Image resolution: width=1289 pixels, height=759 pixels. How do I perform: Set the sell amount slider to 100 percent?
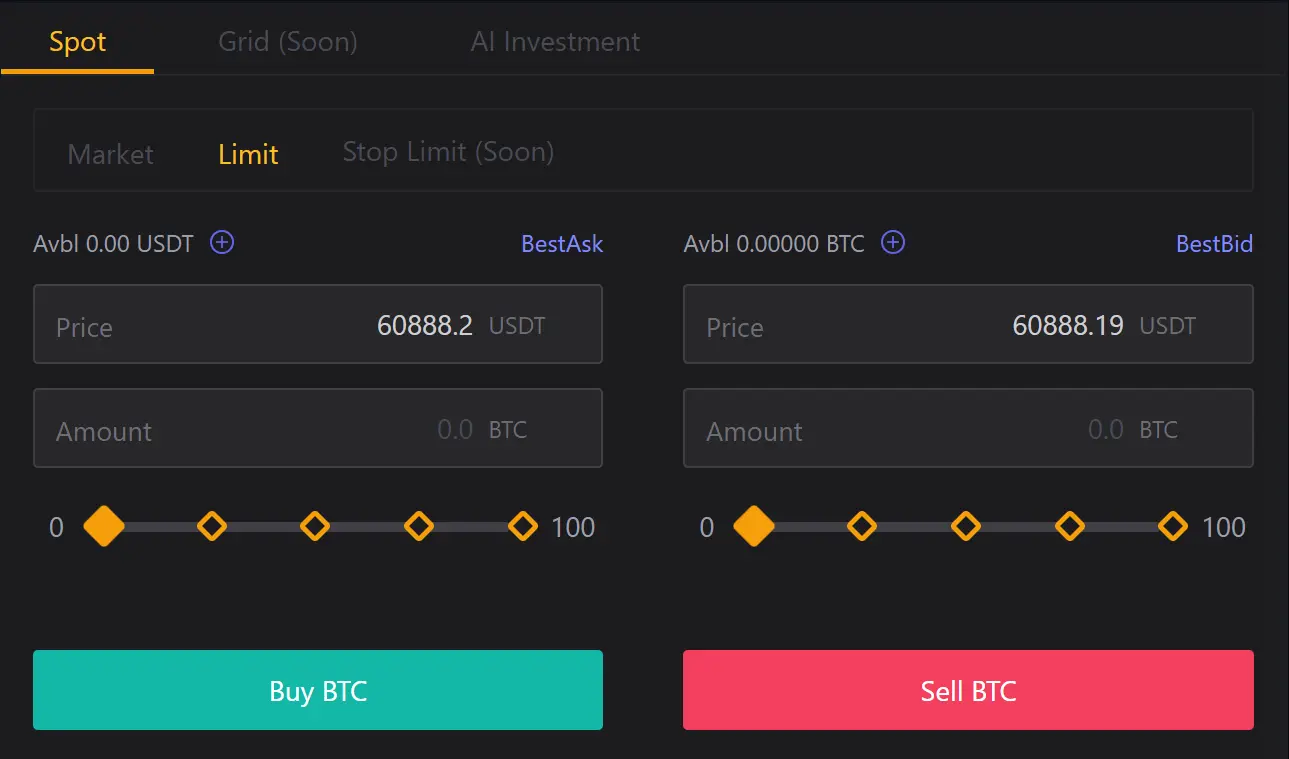point(1172,525)
